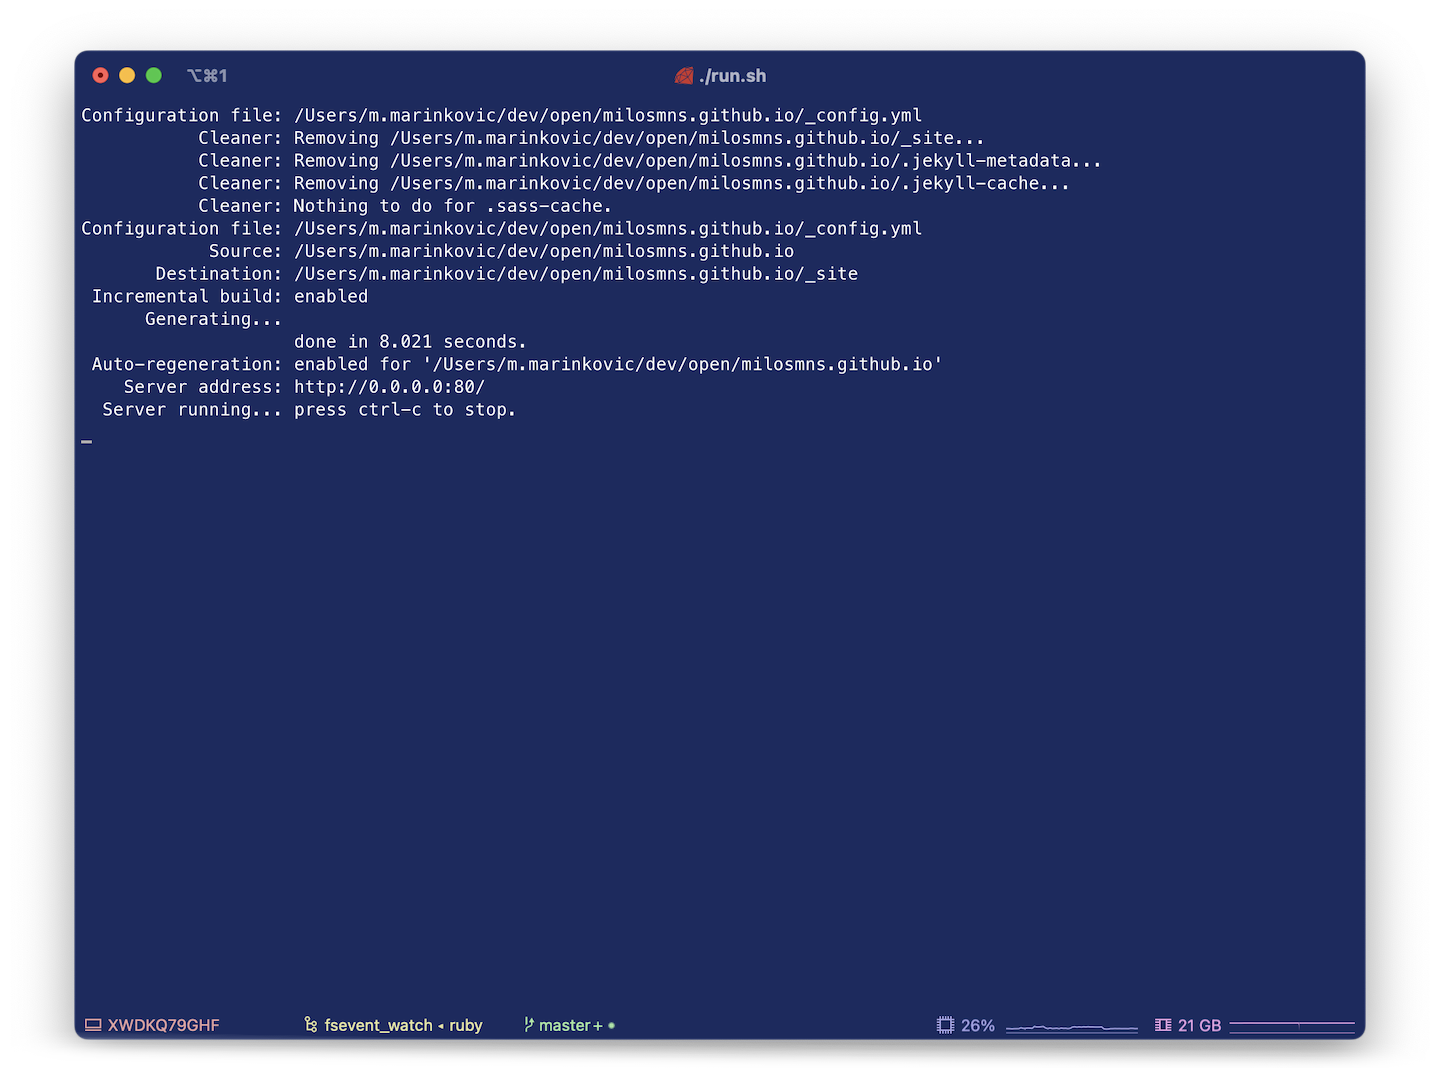The height and width of the screenshot is (1068, 1440).
Task: Click the CPU chip icon in status bar
Action: [945, 1025]
